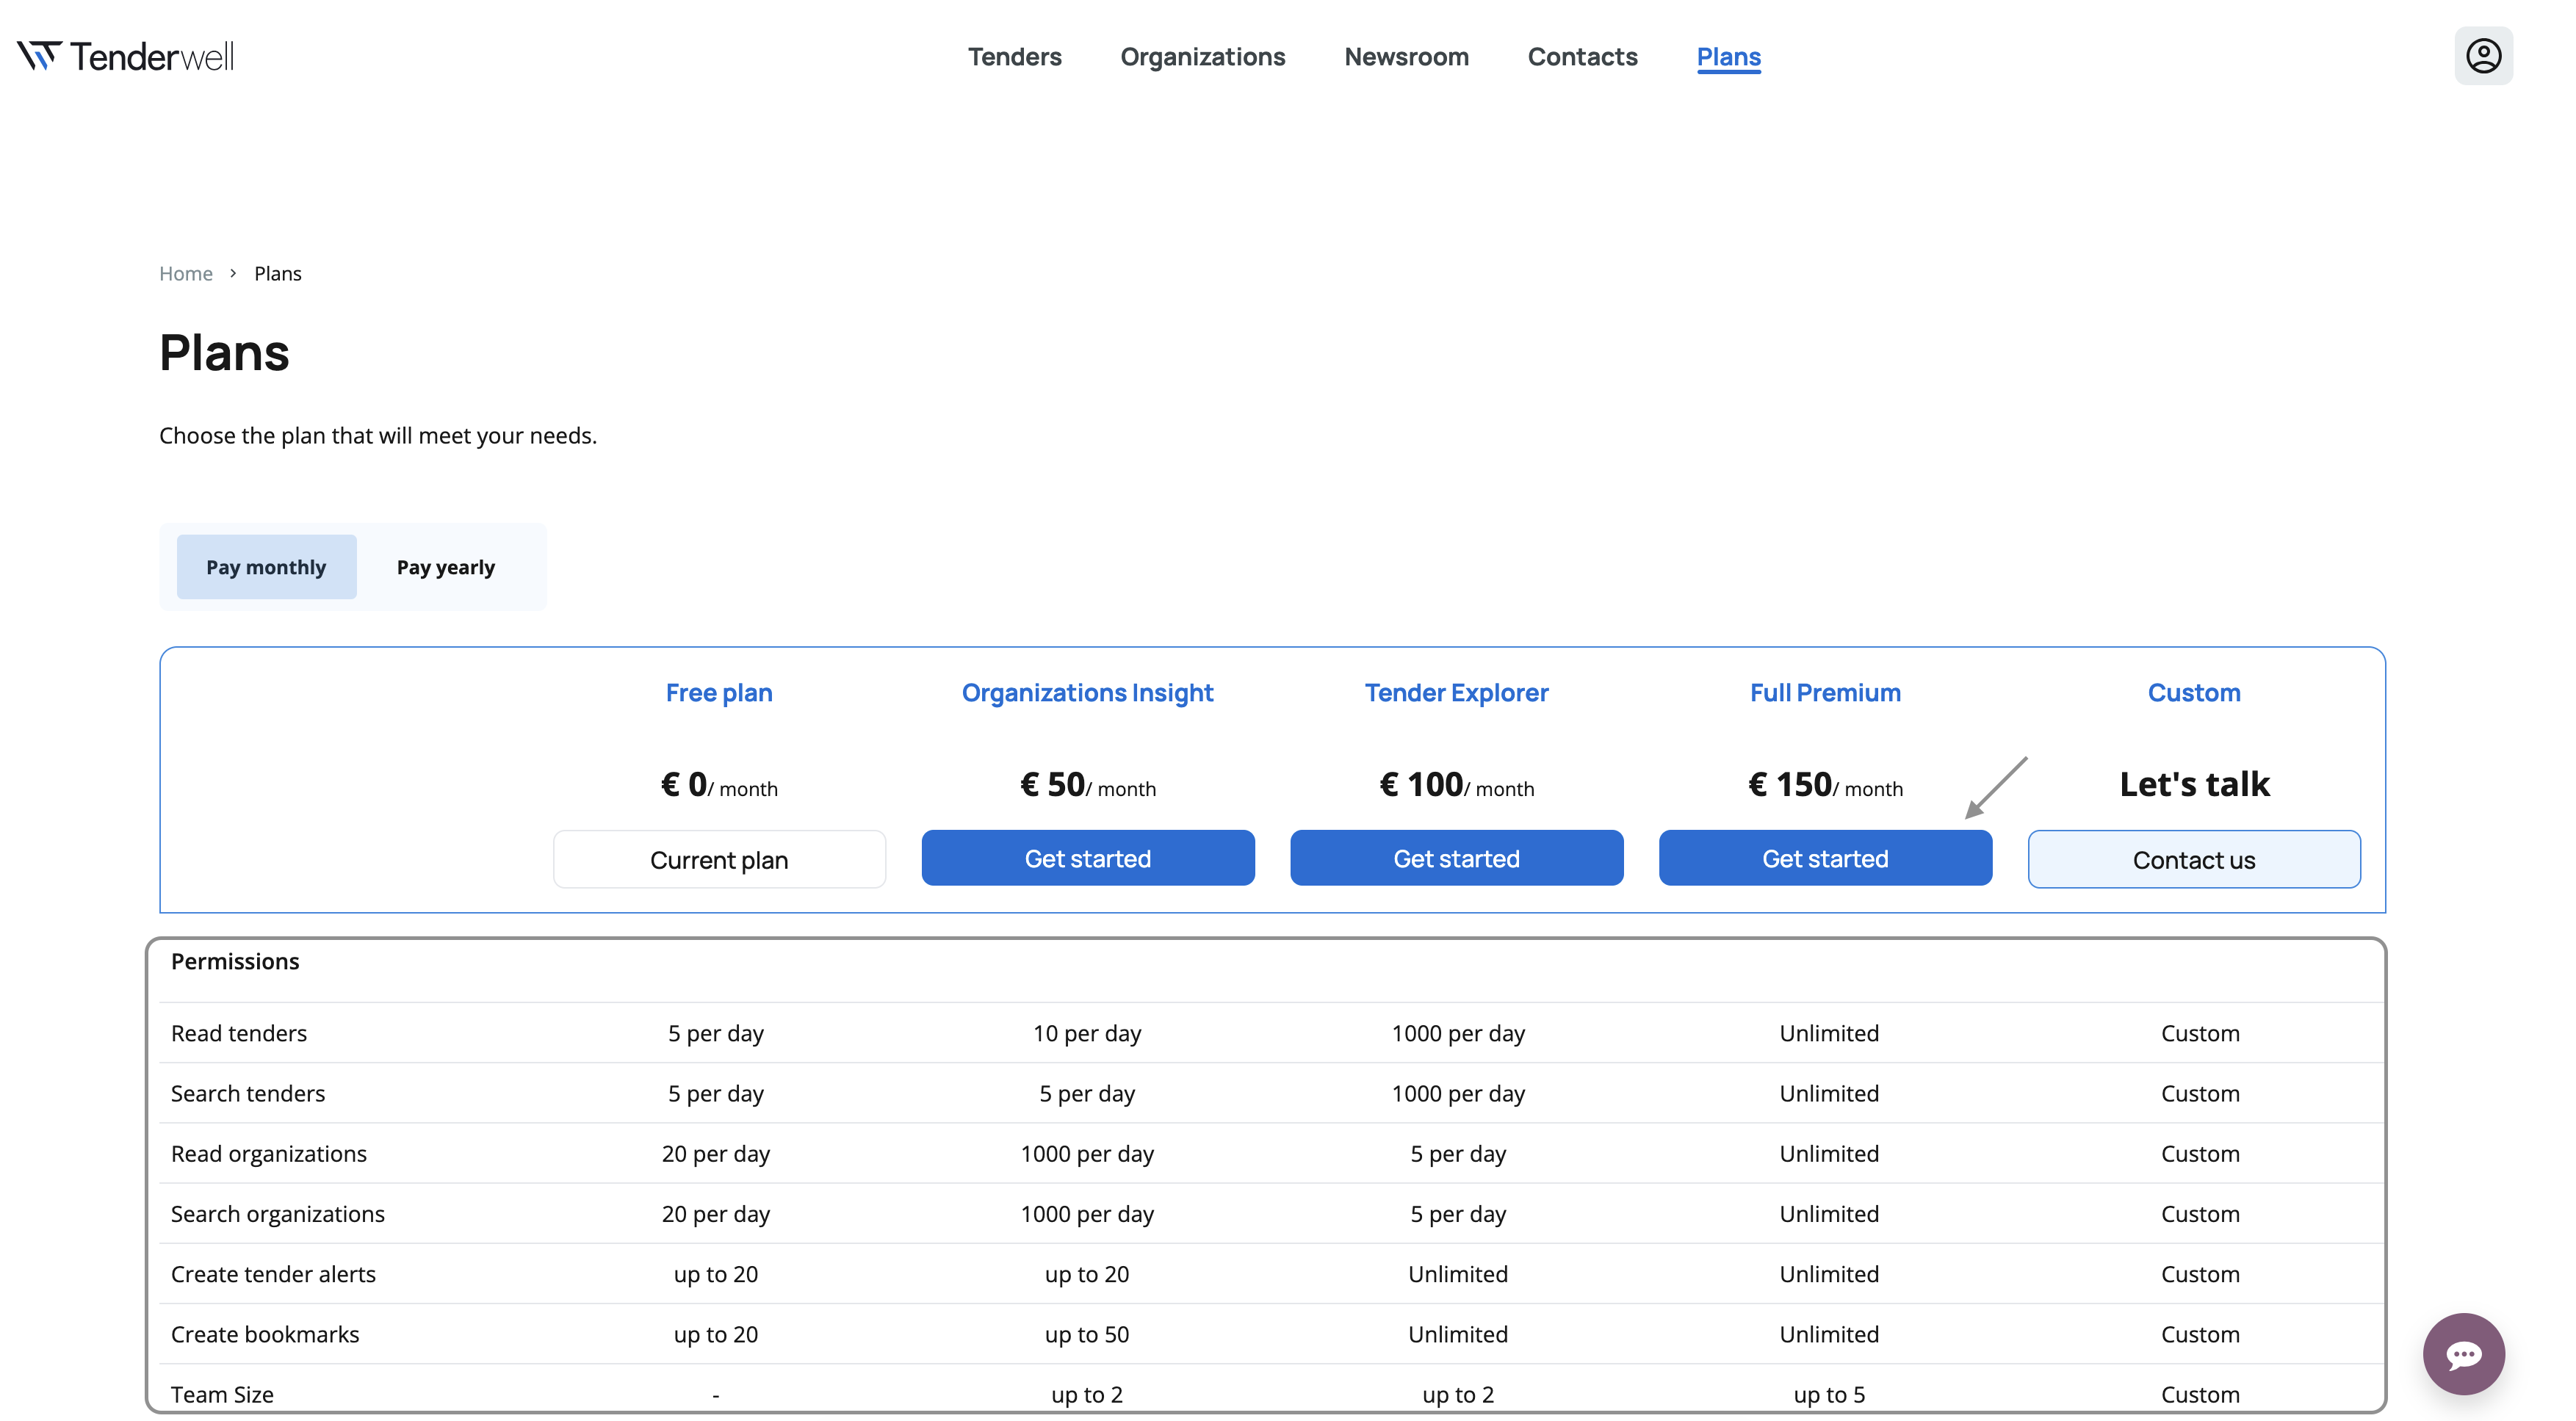Get started with Full Premium plan
Viewport: 2576px width, 1421px height.
click(x=1824, y=858)
